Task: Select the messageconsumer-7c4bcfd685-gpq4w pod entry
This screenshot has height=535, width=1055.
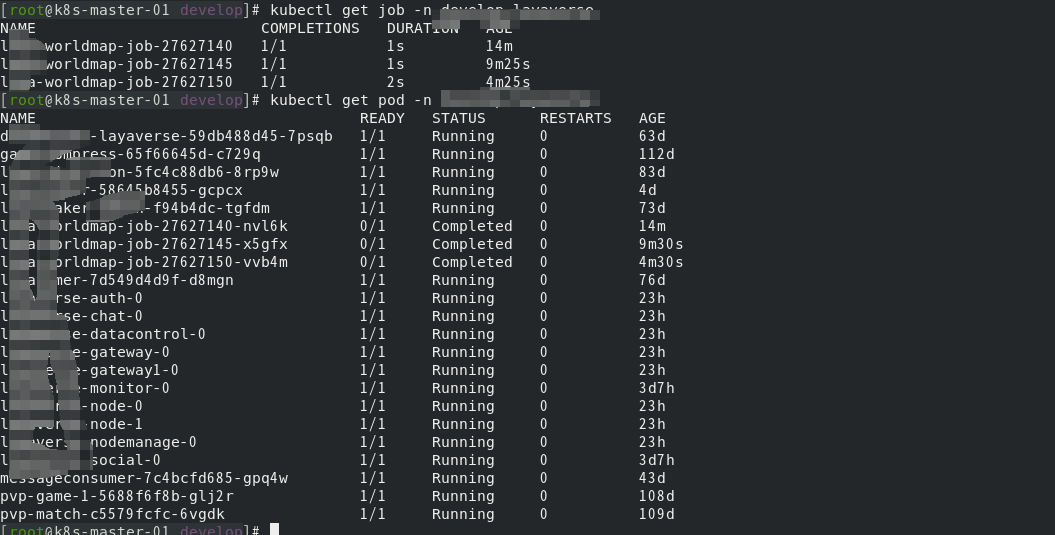Action: [144, 478]
